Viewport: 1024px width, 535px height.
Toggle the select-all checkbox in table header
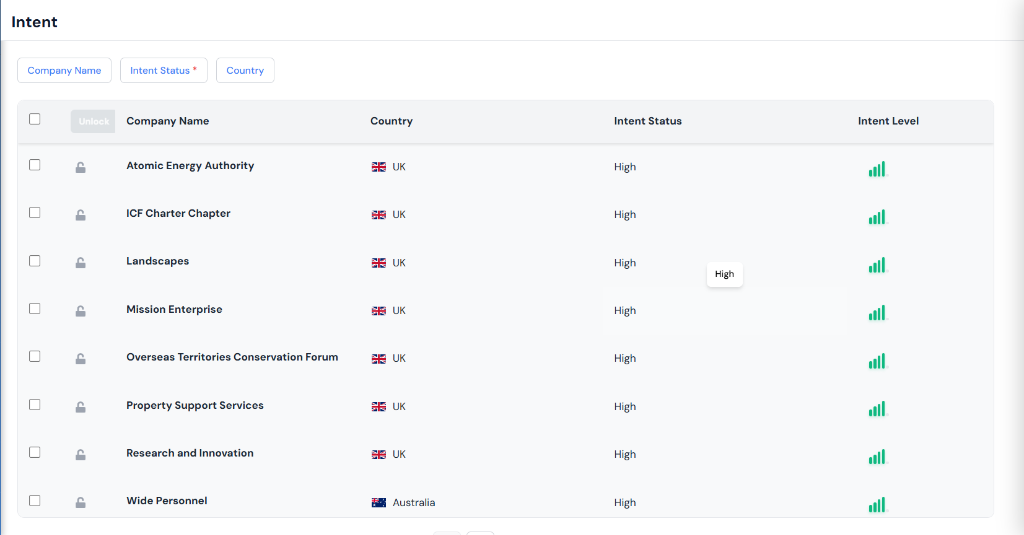click(x=35, y=119)
